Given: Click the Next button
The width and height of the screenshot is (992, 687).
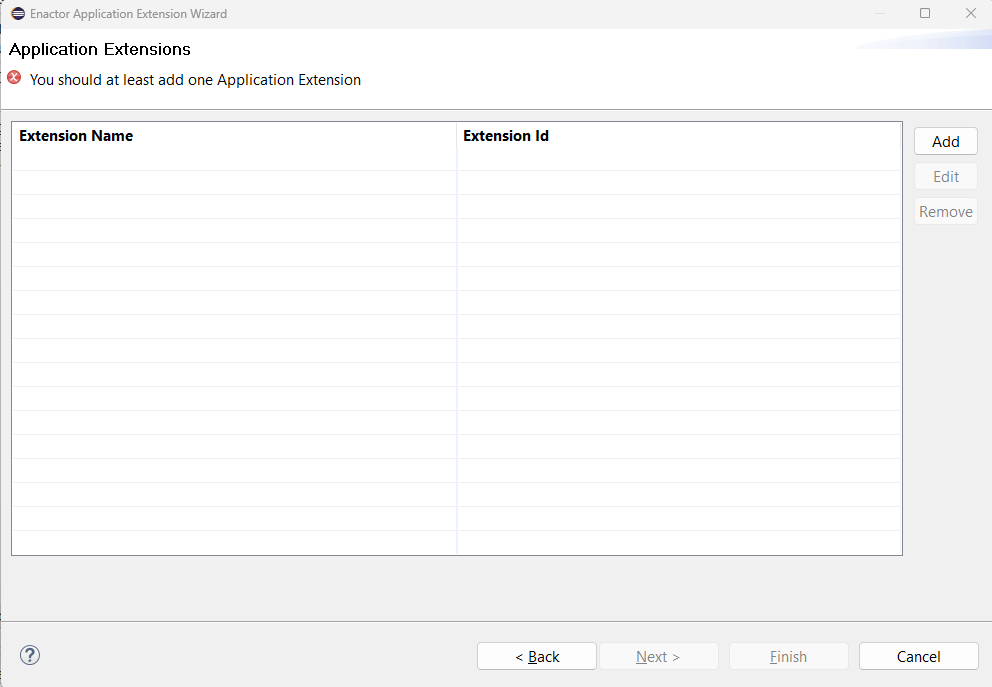Looking at the screenshot, I should click(658, 656).
